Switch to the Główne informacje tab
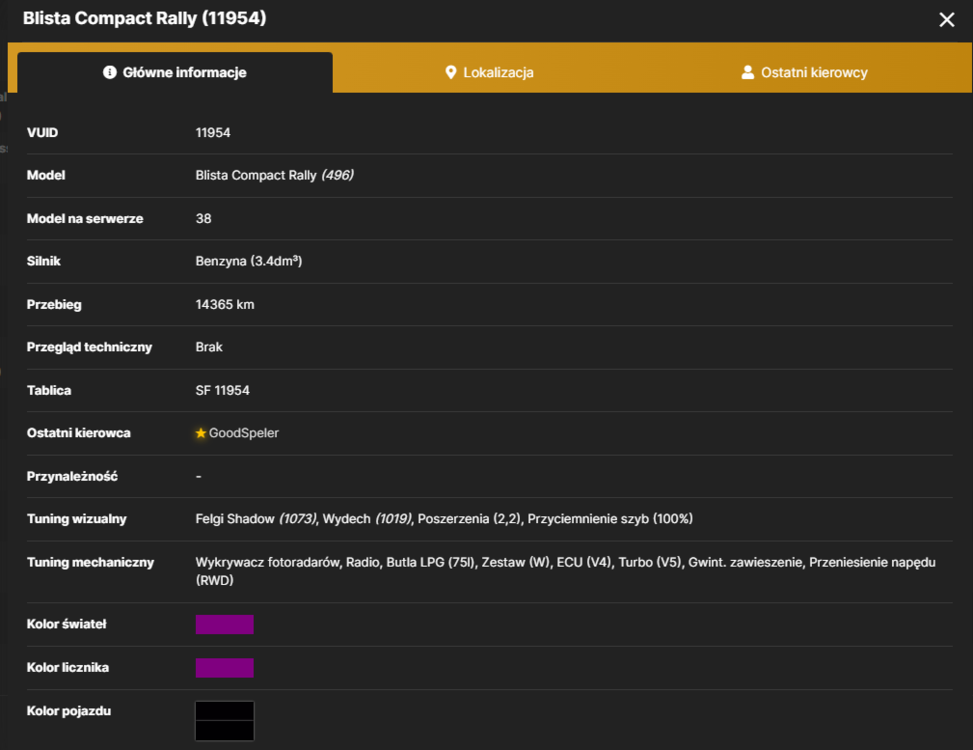This screenshot has width=973, height=750. coord(175,73)
